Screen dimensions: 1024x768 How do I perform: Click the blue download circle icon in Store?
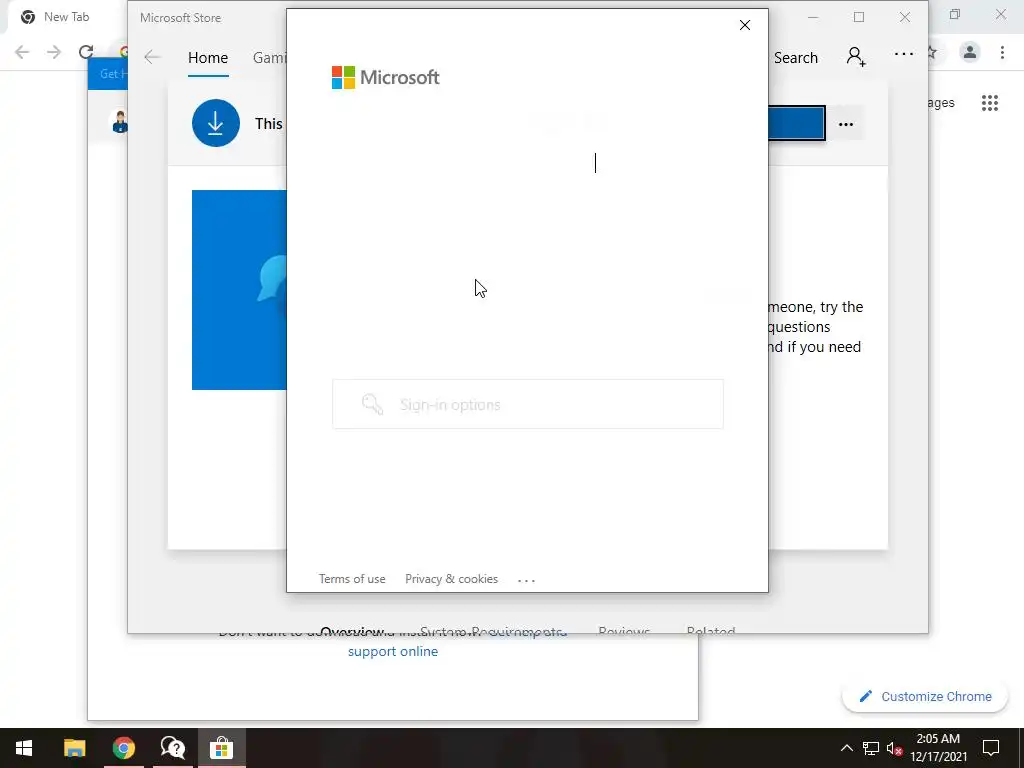(216, 123)
